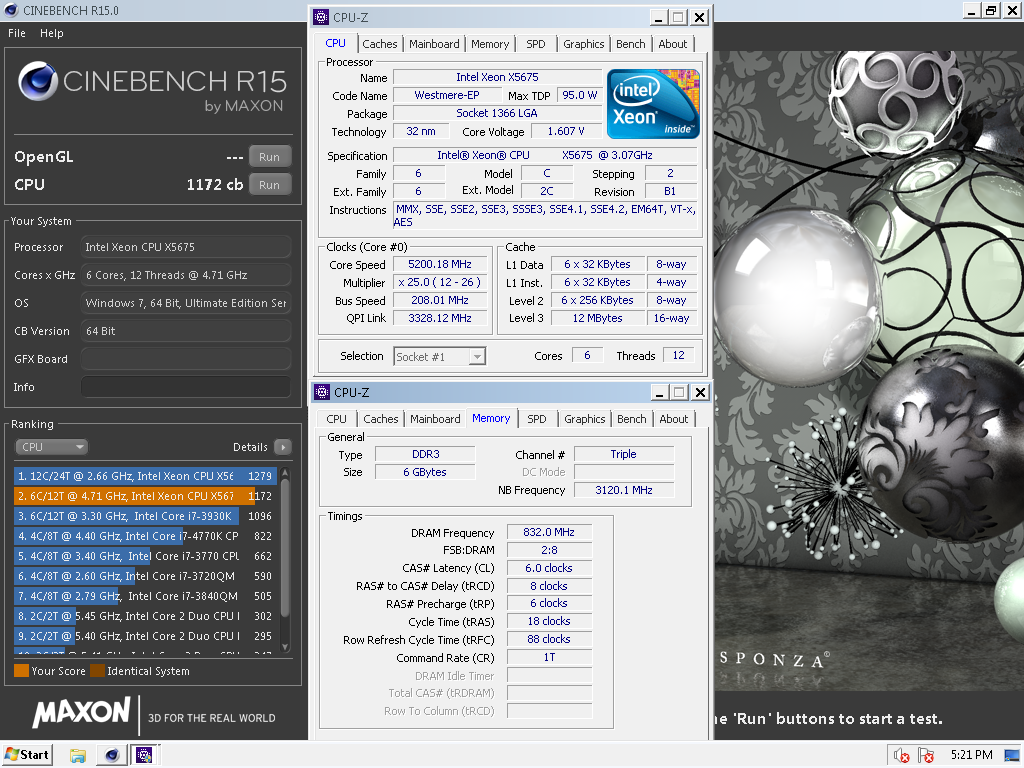Select ranking row 6. Core i7-3720QM
The width and height of the screenshot is (1024, 768).
[x=145, y=576]
